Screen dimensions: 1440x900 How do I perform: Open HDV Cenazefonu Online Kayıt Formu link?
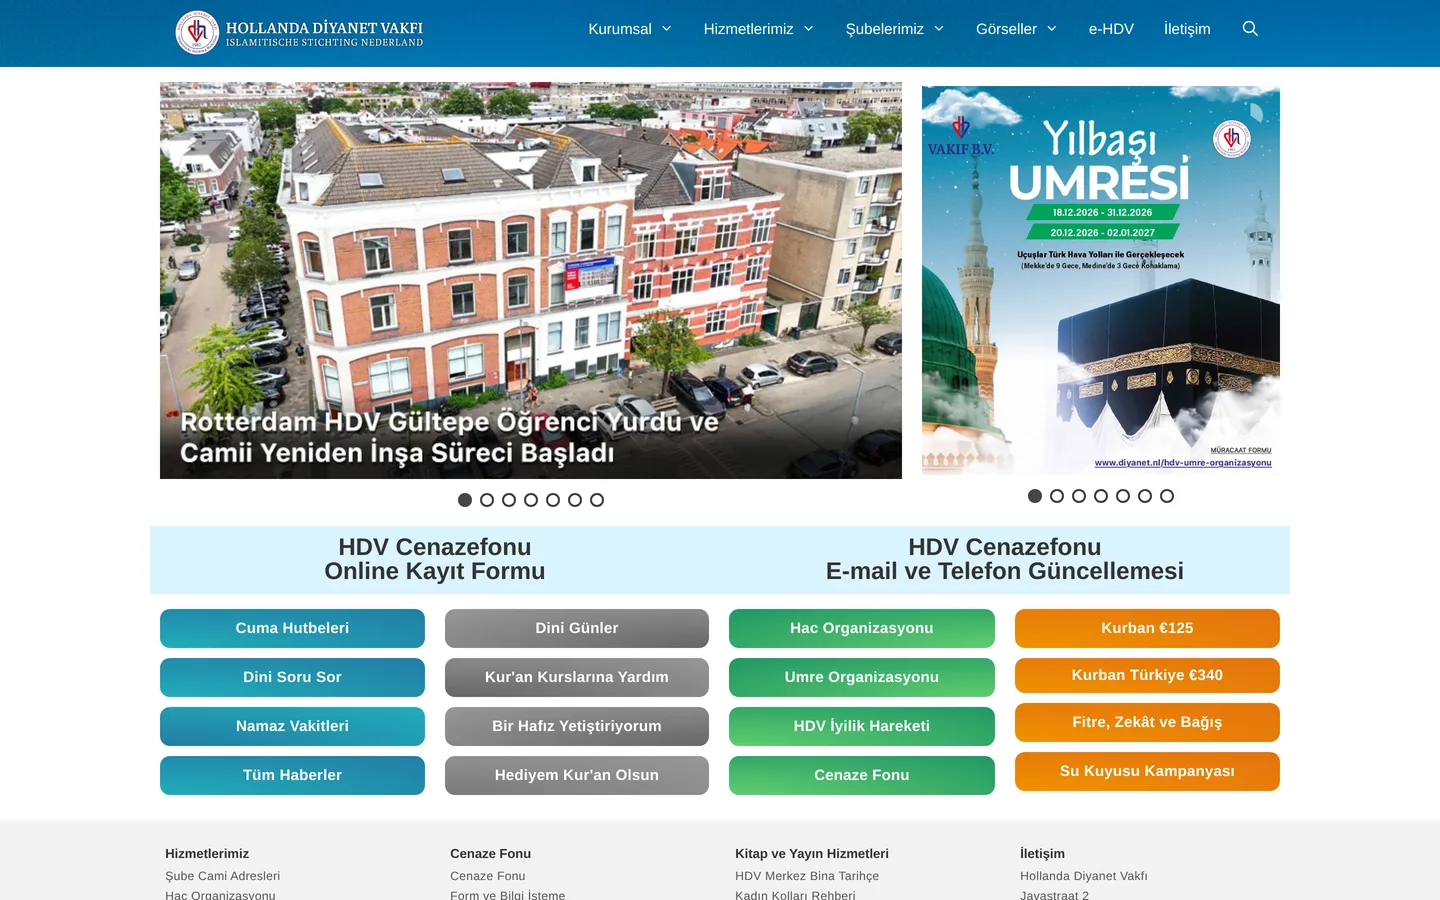click(x=435, y=560)
